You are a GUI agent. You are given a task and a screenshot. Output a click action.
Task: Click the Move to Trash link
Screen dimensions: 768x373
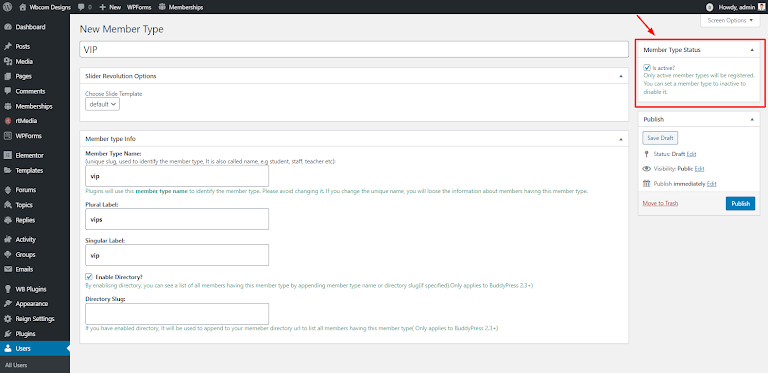tap(660, 203)
